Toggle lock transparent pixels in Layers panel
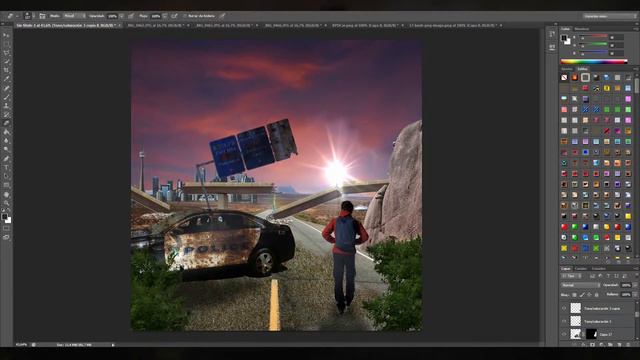The width and height of the screenshot is (640, 360). [x=574, y=295]
